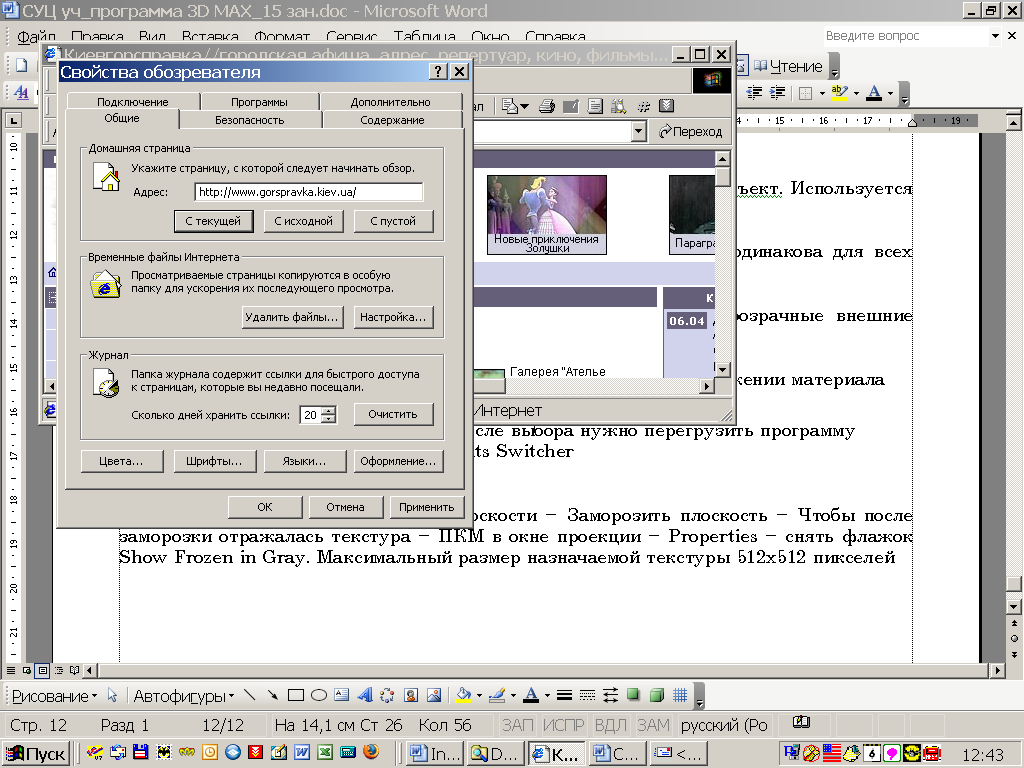Switch to Содержание tab
The image size is (1024, 768).
click(x=392, y=120)
